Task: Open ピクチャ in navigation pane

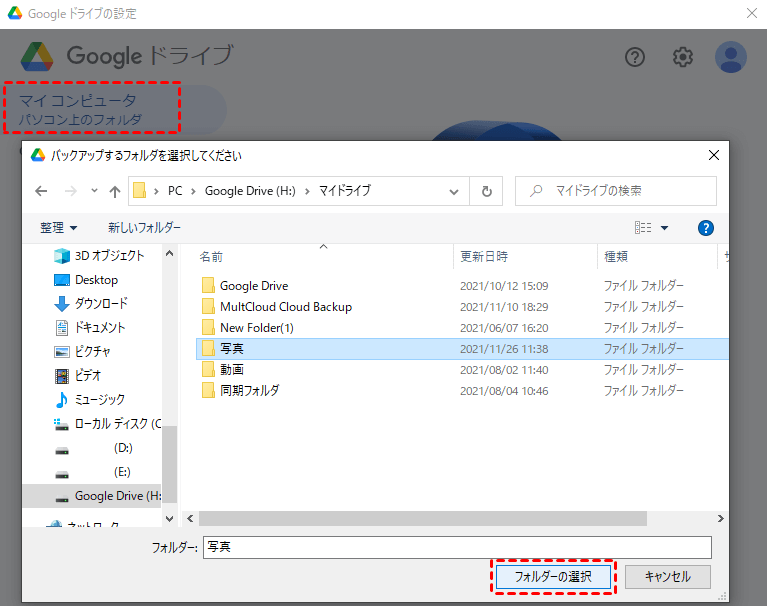Action: pyautogui.click(x=82, y=351)
